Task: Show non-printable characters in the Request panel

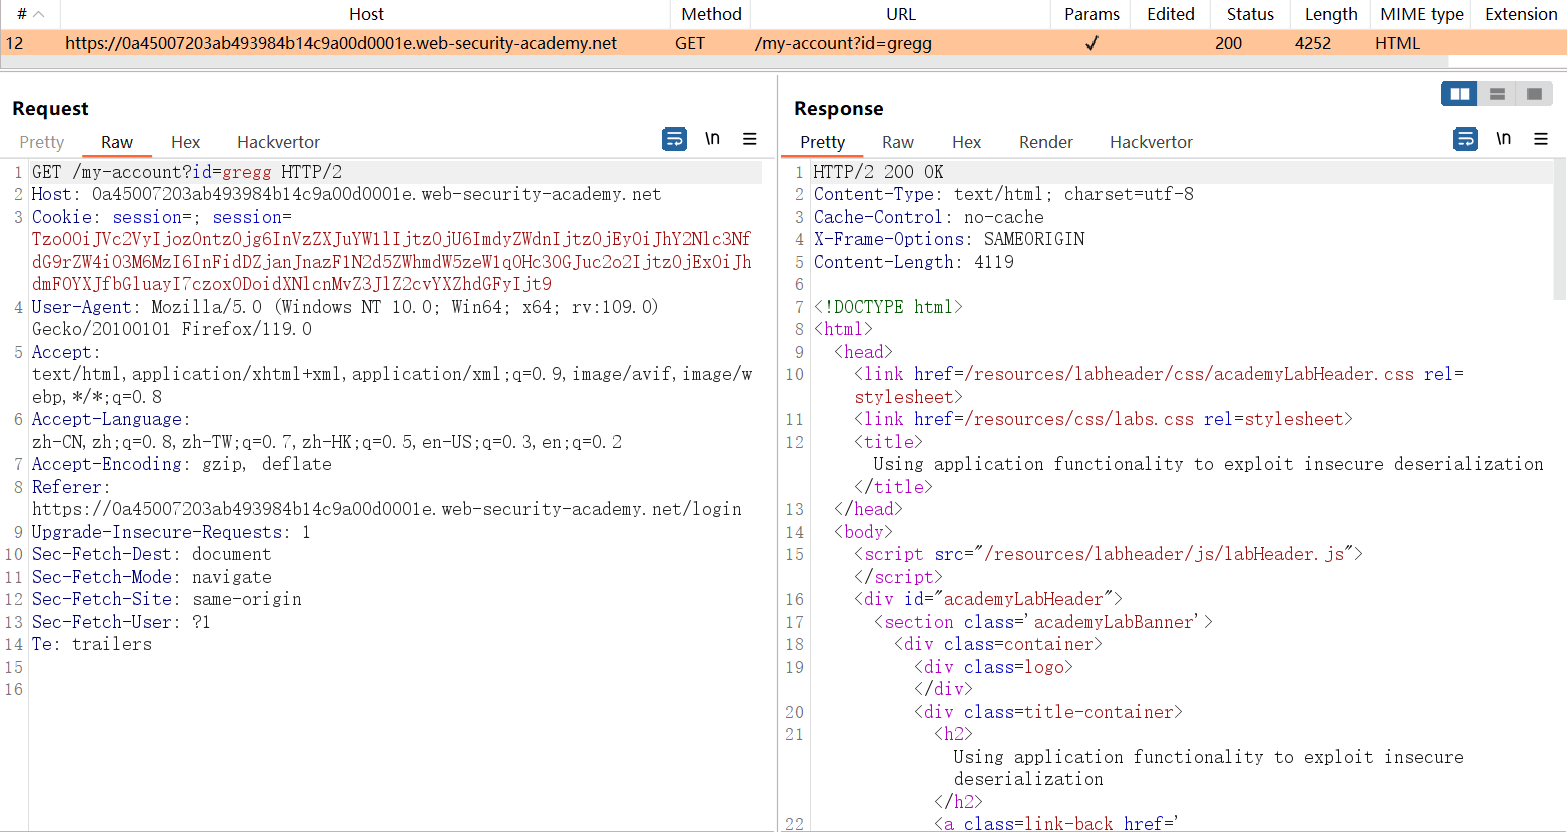Action: [712, 139]
